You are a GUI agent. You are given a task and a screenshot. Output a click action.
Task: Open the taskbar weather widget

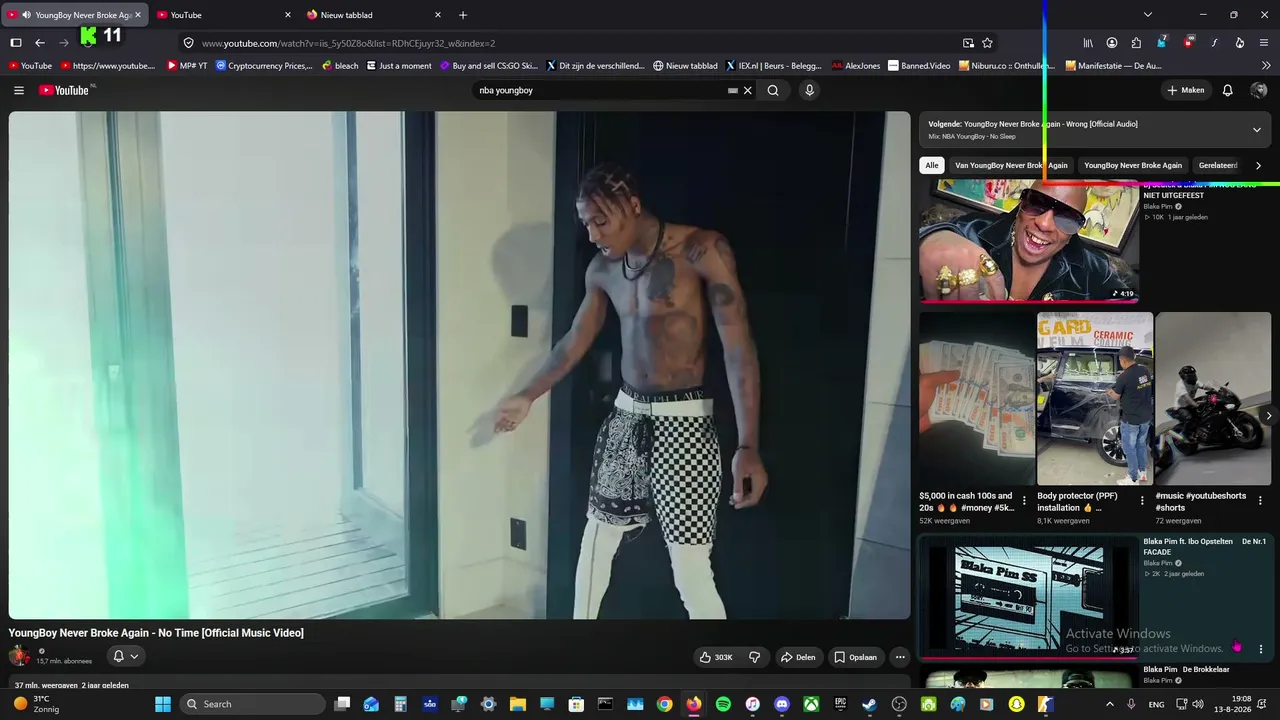coord(36,704)
